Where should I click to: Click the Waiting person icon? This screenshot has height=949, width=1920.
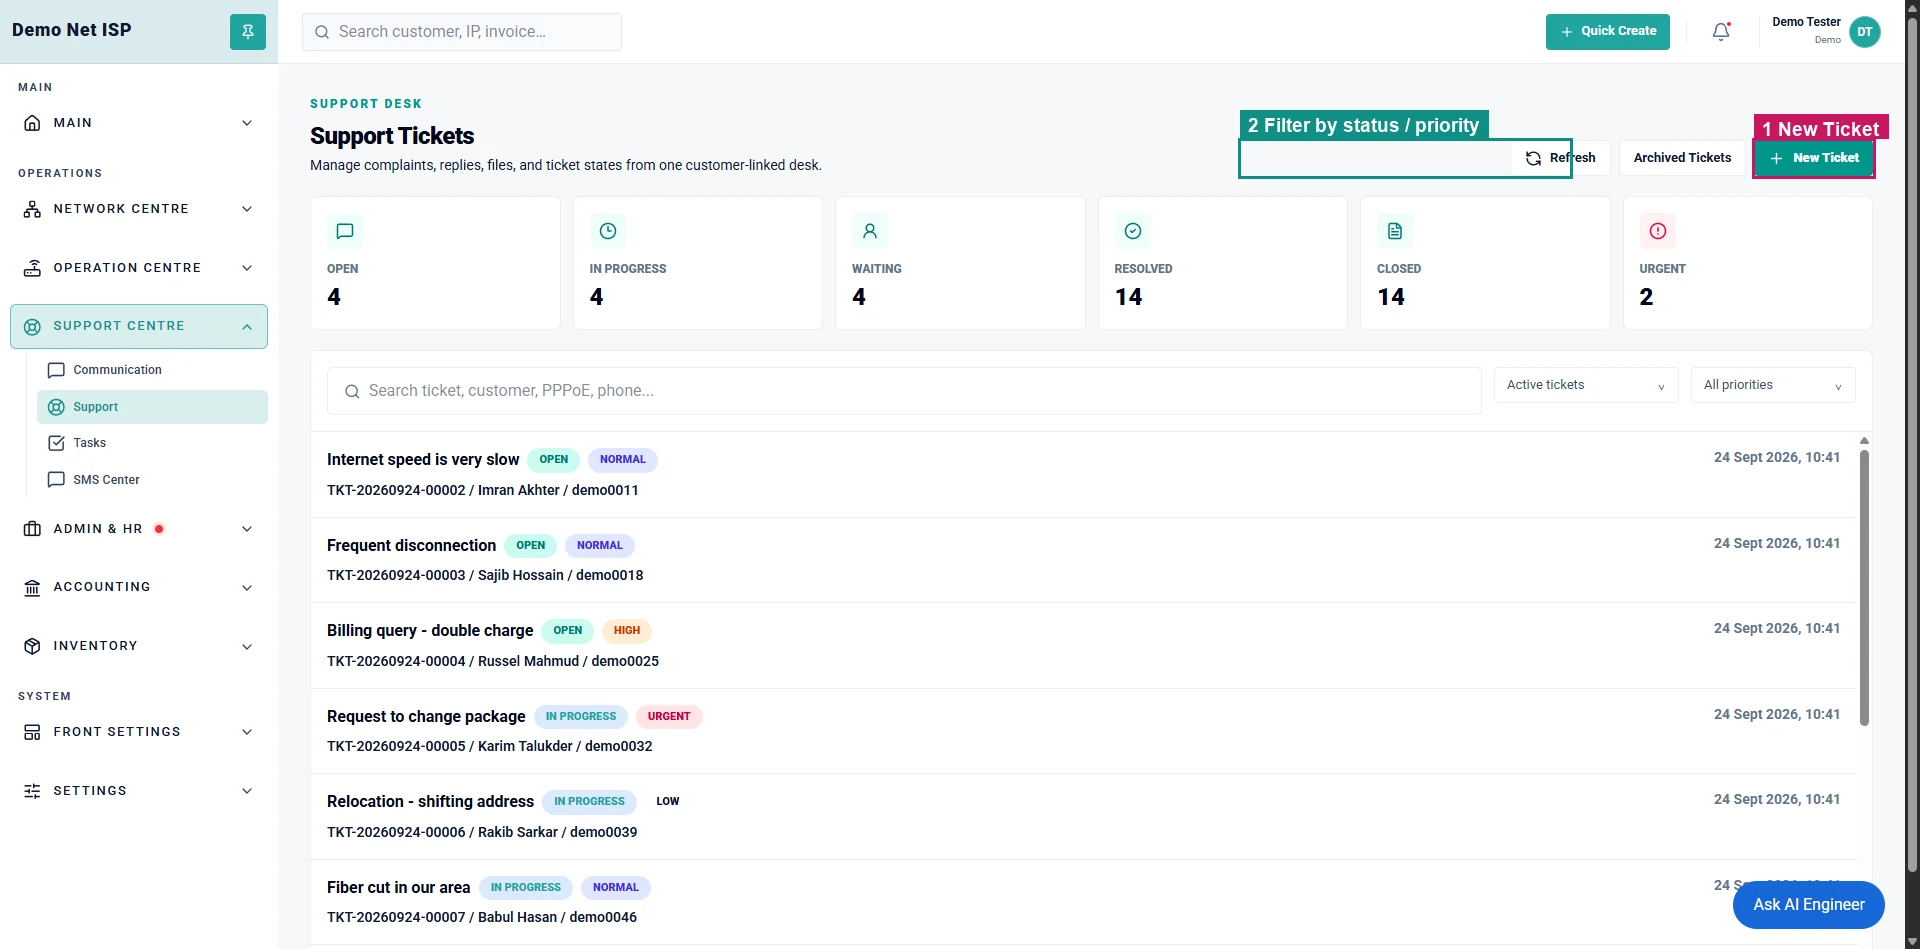coord(870,231)
